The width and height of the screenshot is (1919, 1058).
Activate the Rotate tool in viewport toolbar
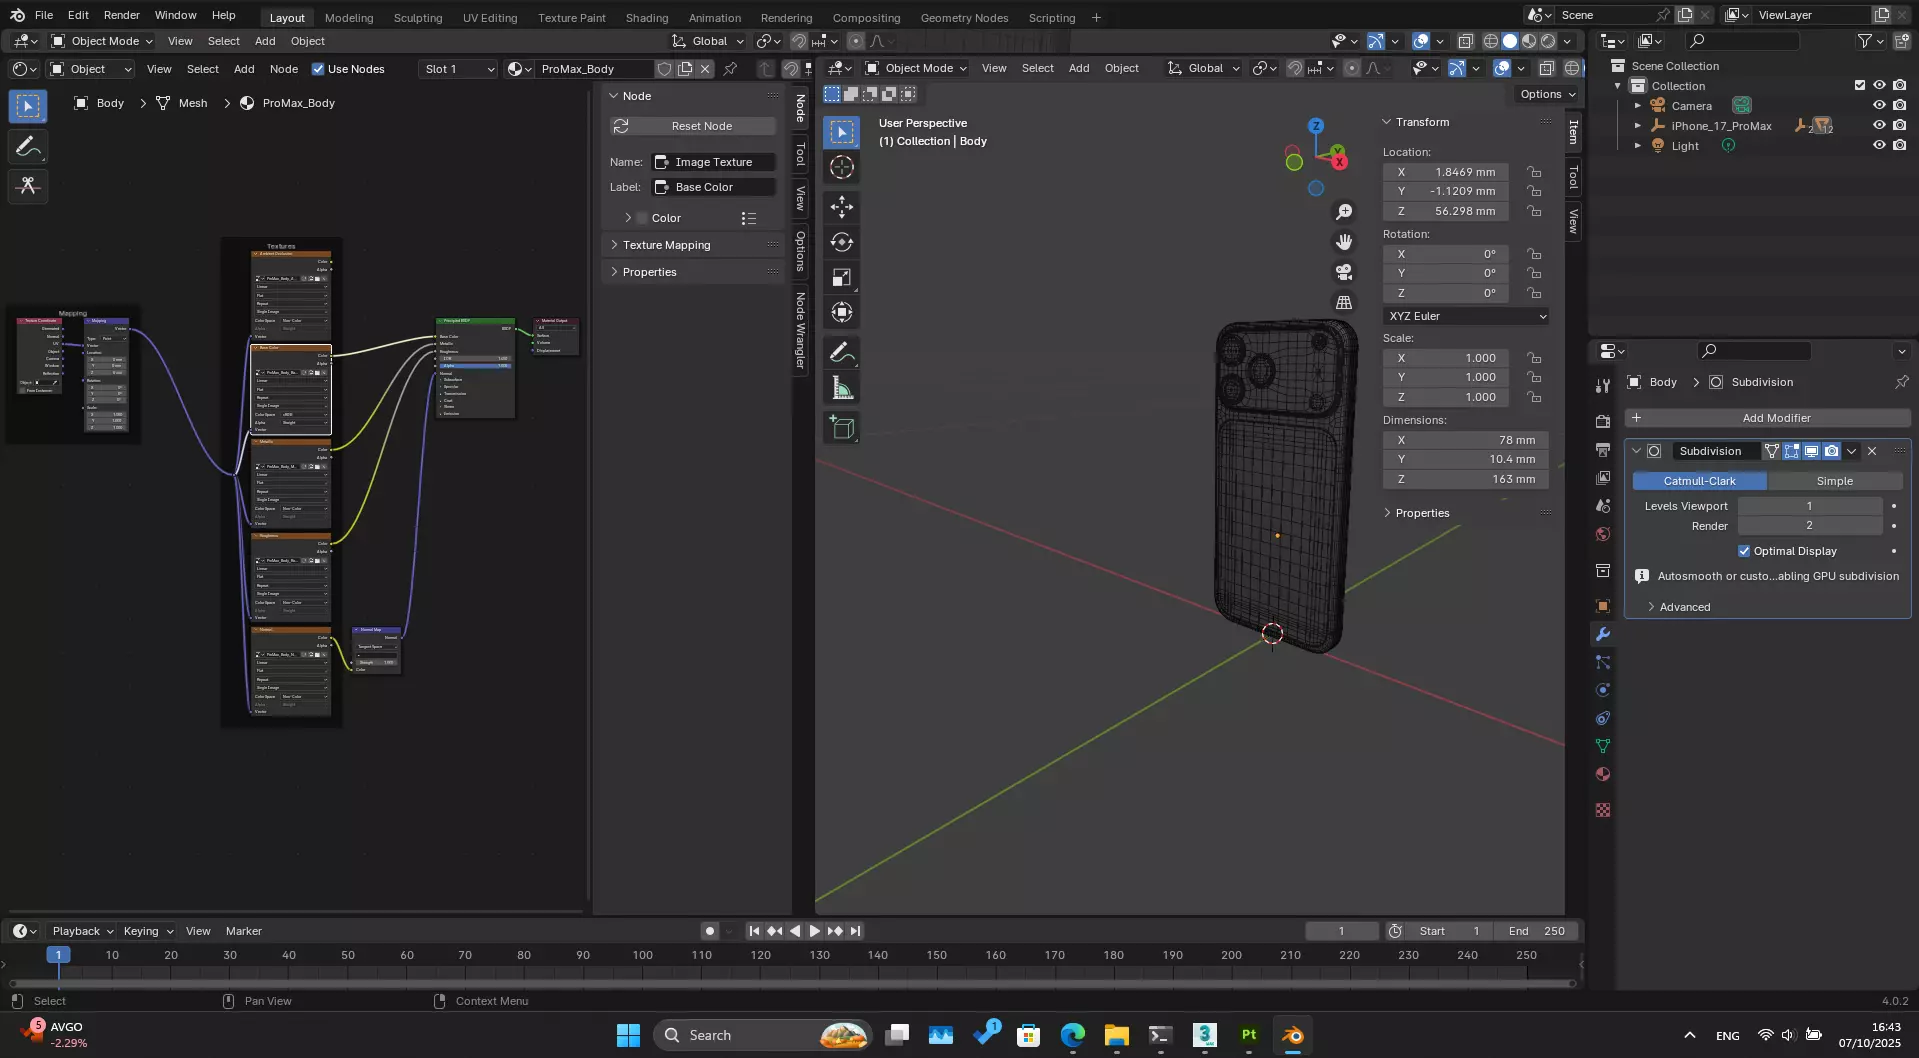point(842,242)
